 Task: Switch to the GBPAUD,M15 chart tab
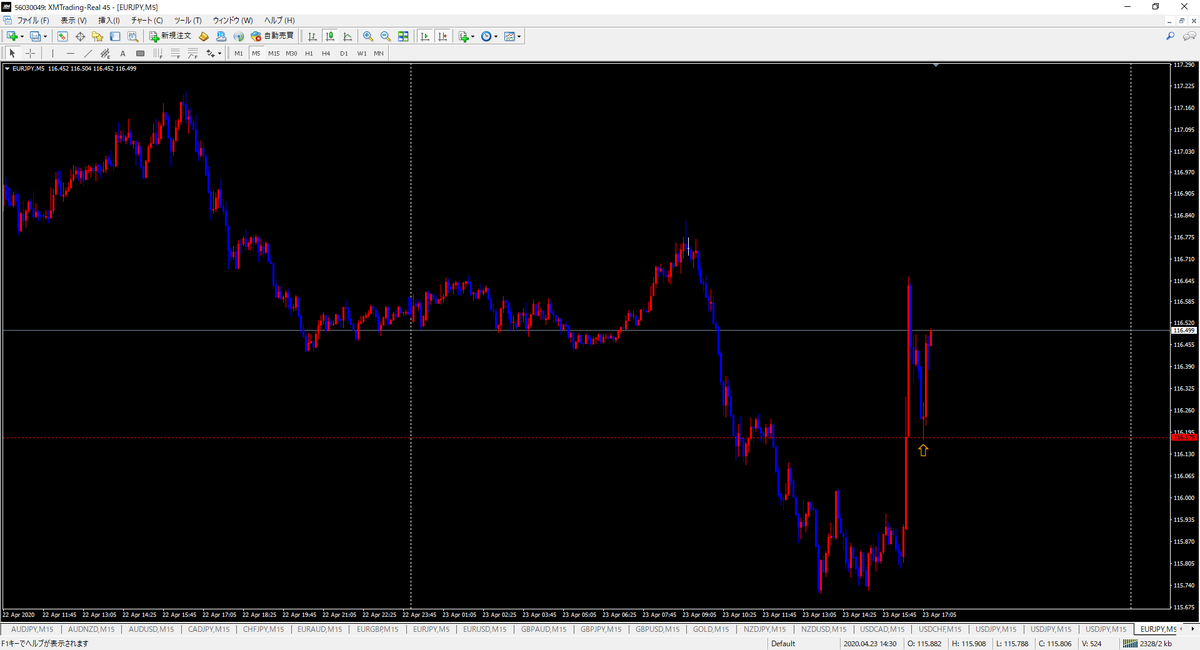click(x=543, y=629)
